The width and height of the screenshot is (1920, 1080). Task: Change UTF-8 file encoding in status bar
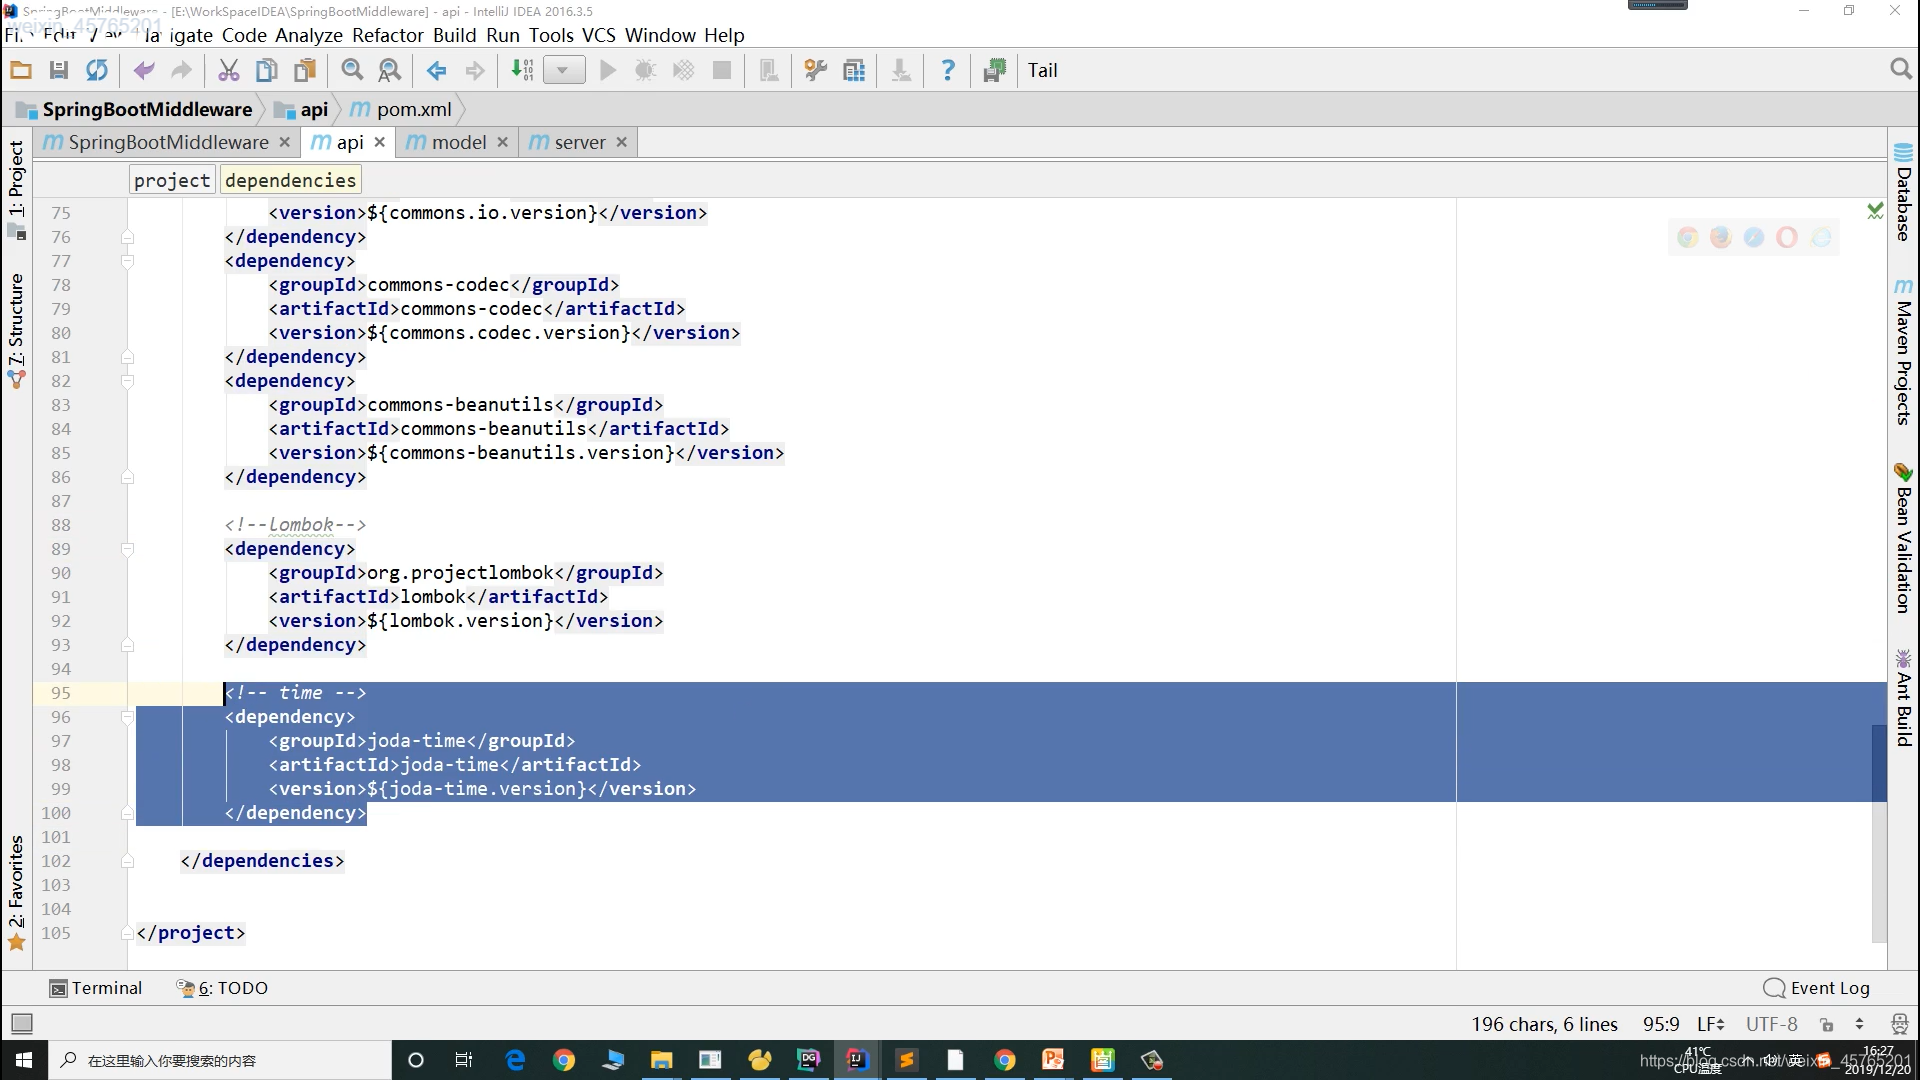coord(1772,1024)
